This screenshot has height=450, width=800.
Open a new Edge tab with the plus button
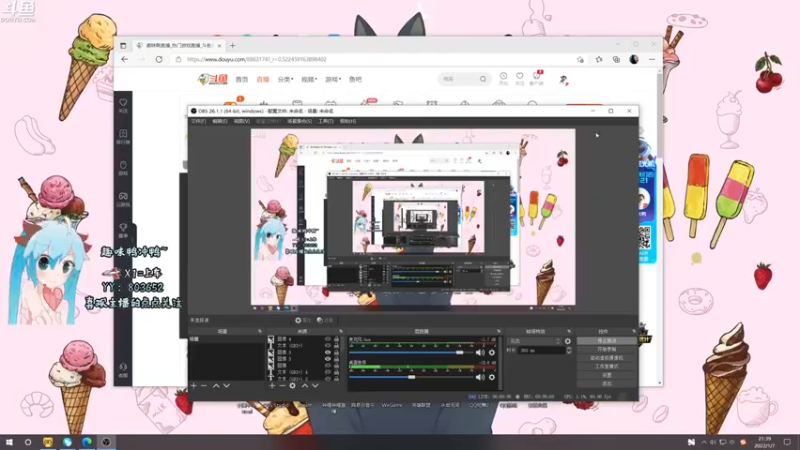coord(233,45)
